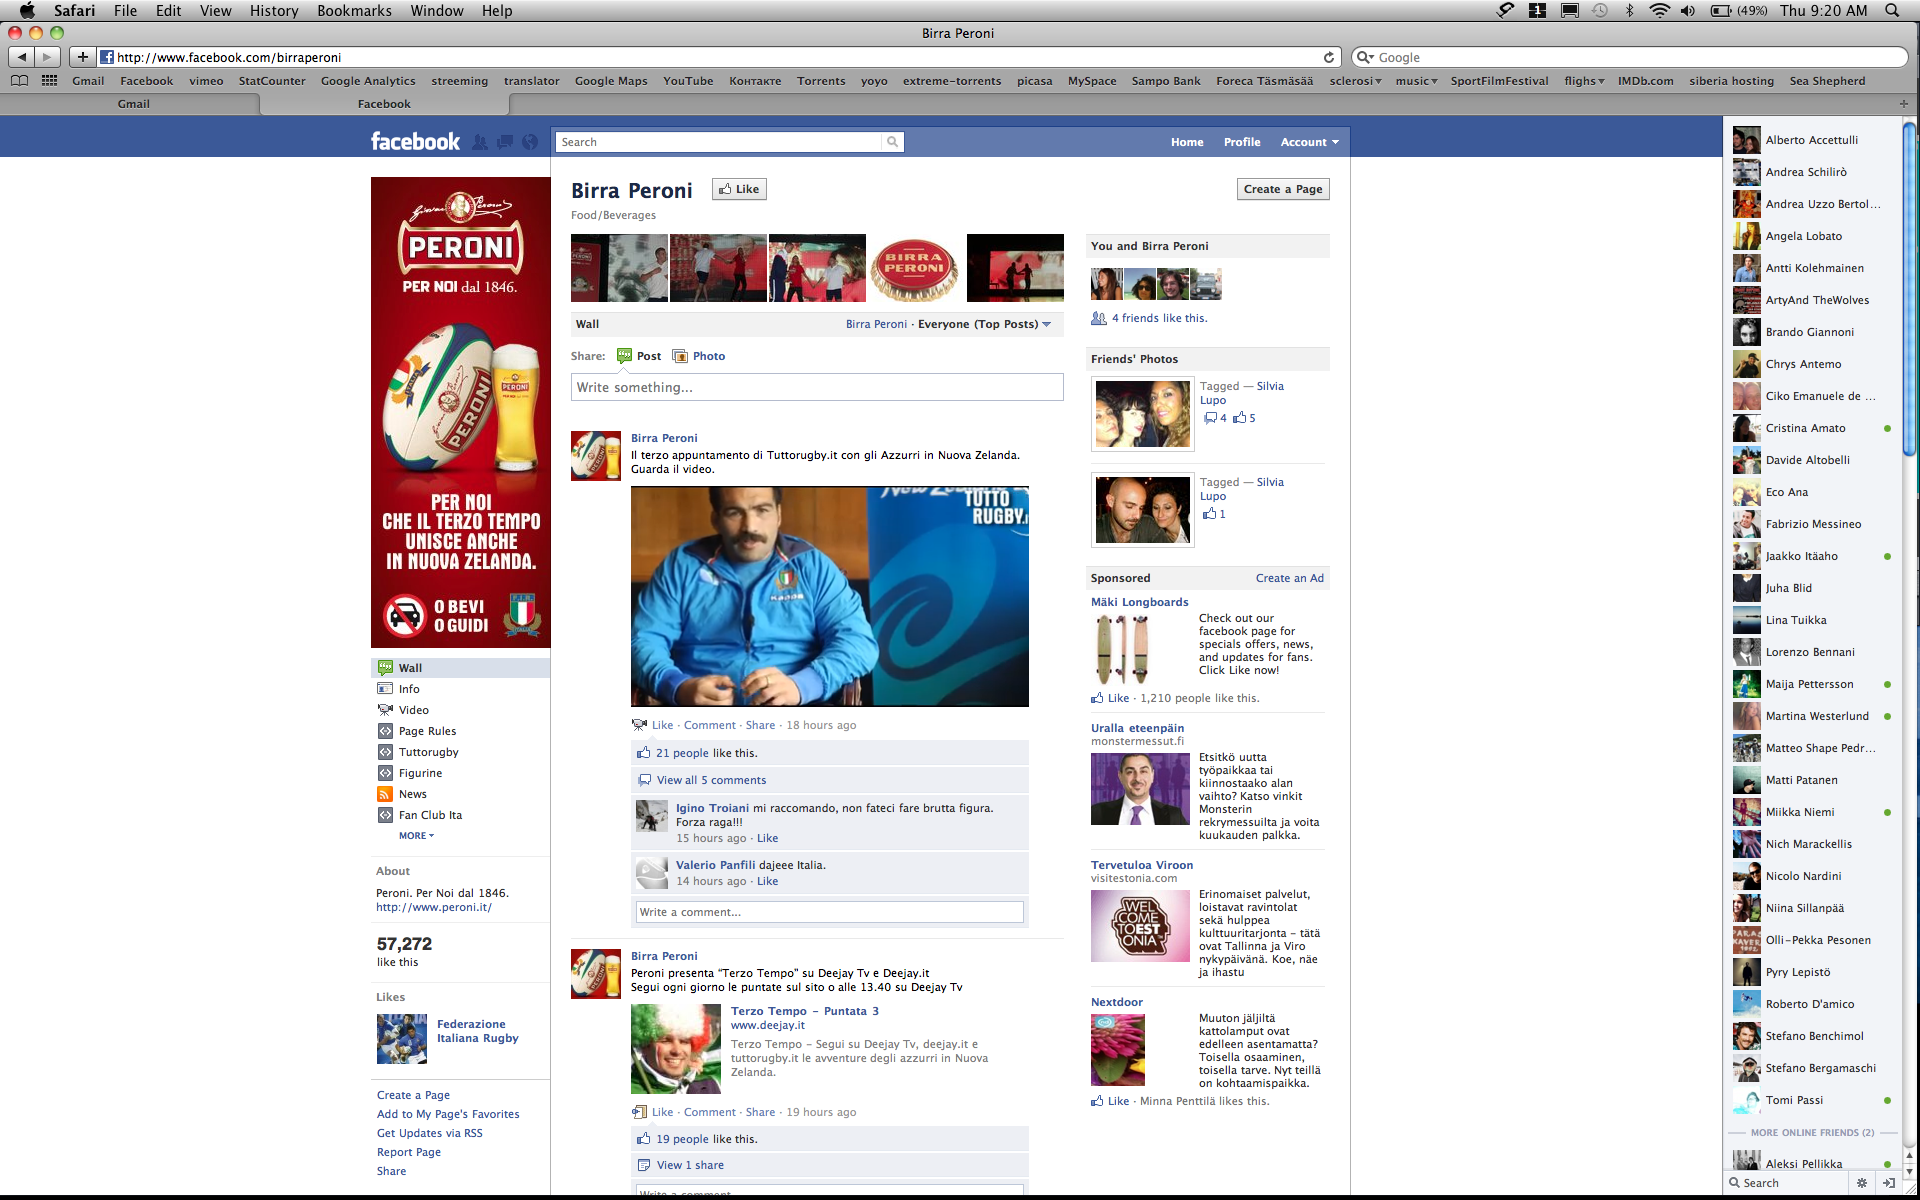Open Safari Bookmarks menu
The width and height of the screenshot is (1920, 1200).
pos(354,10)
